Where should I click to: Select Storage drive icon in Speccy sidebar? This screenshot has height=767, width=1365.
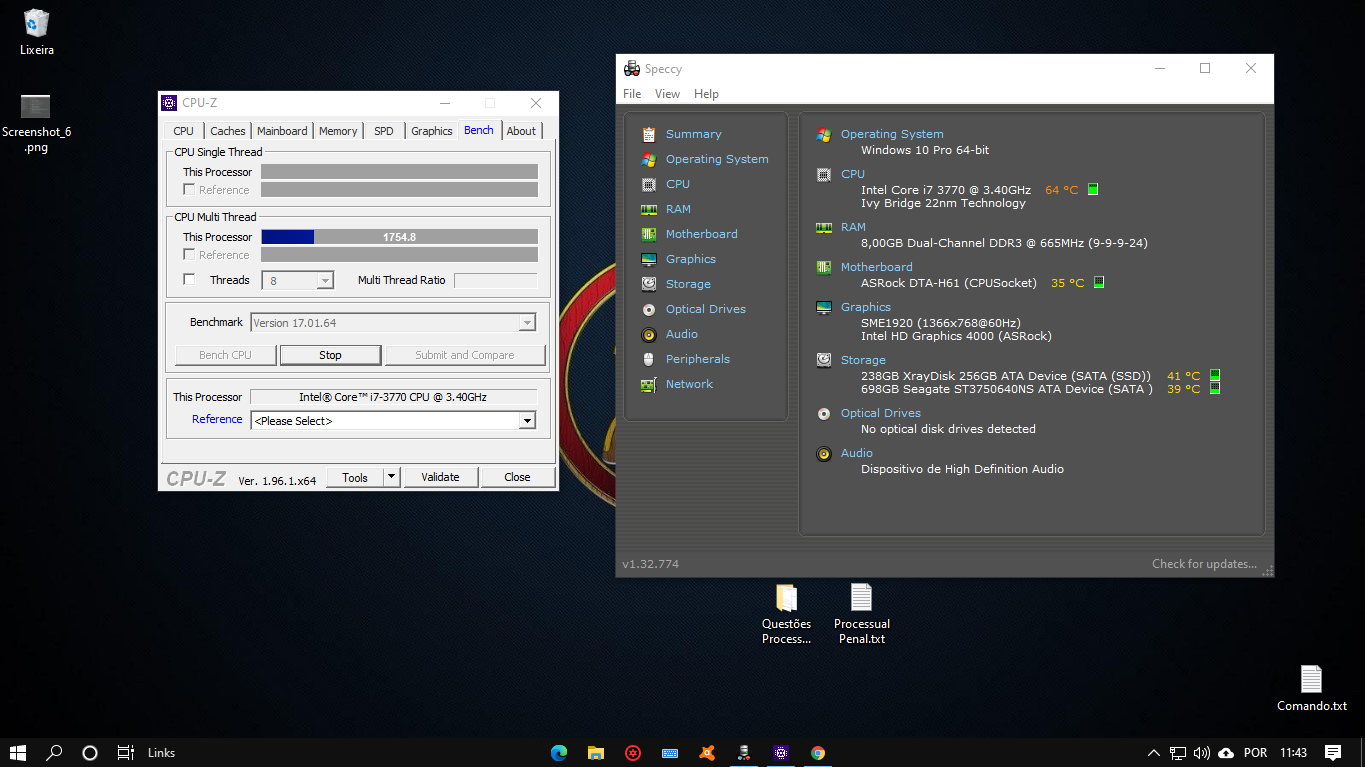pyautogui.click(x=649, y=284)
